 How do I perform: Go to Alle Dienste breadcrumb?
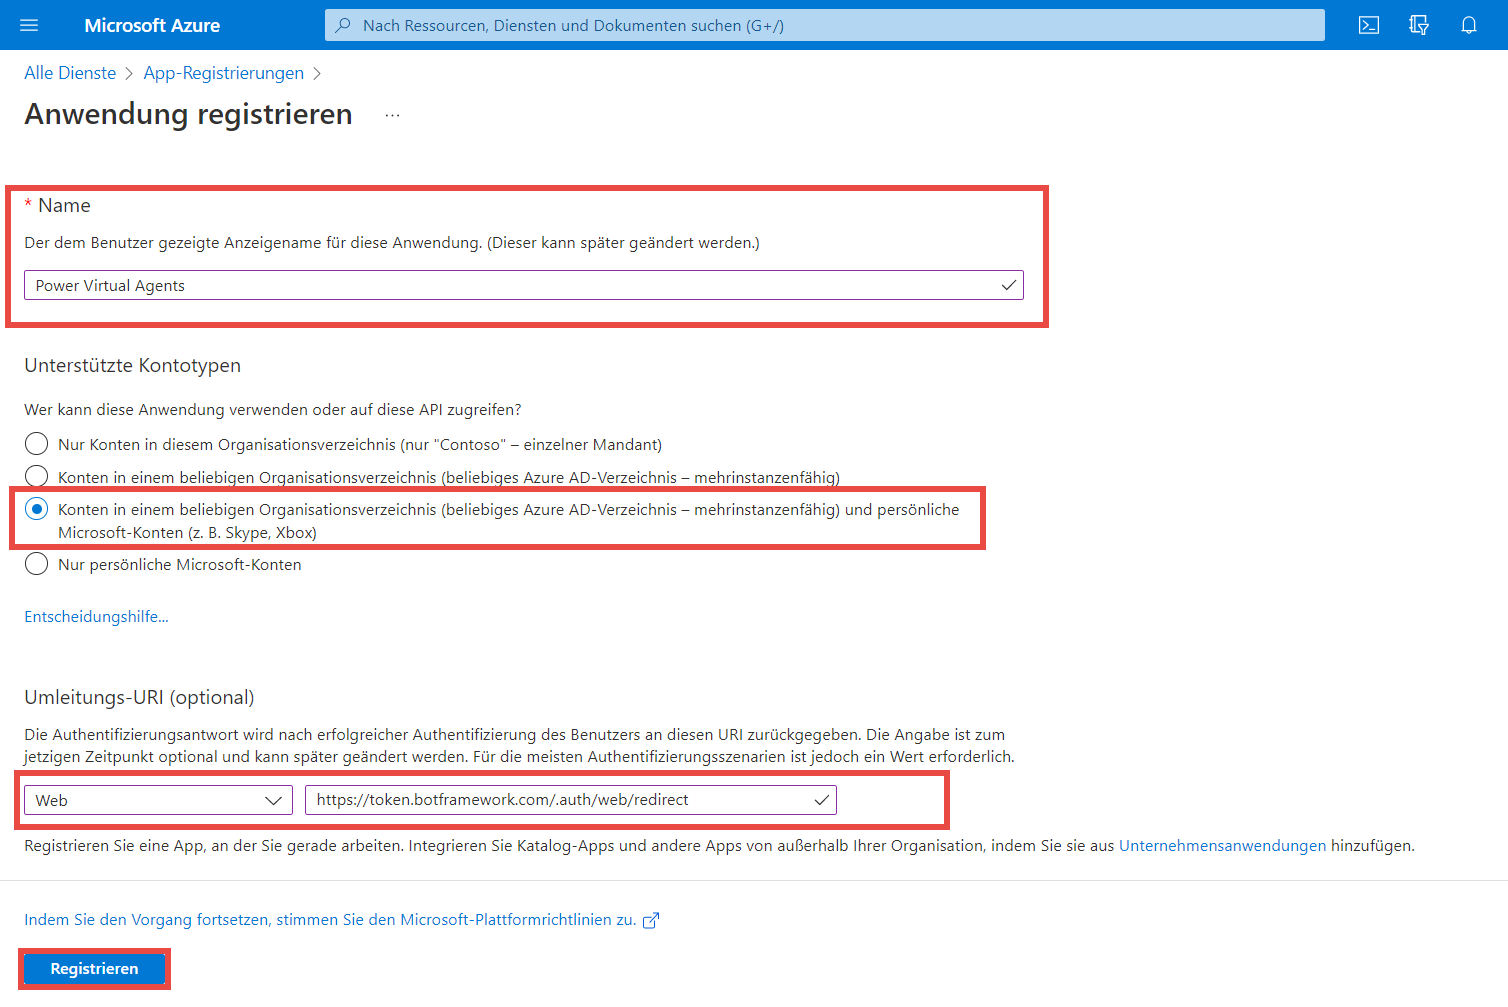pyautogui.click(x=70, y=73)
